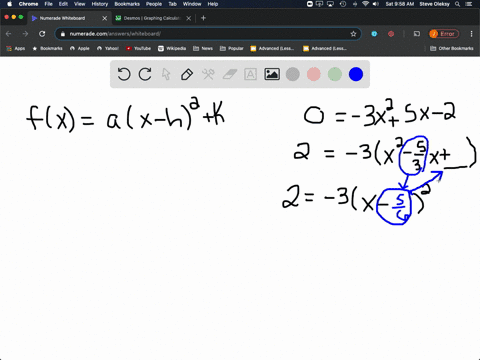Open the Window menu
This screenshot has width=480, height=360.
coord(192,4)
